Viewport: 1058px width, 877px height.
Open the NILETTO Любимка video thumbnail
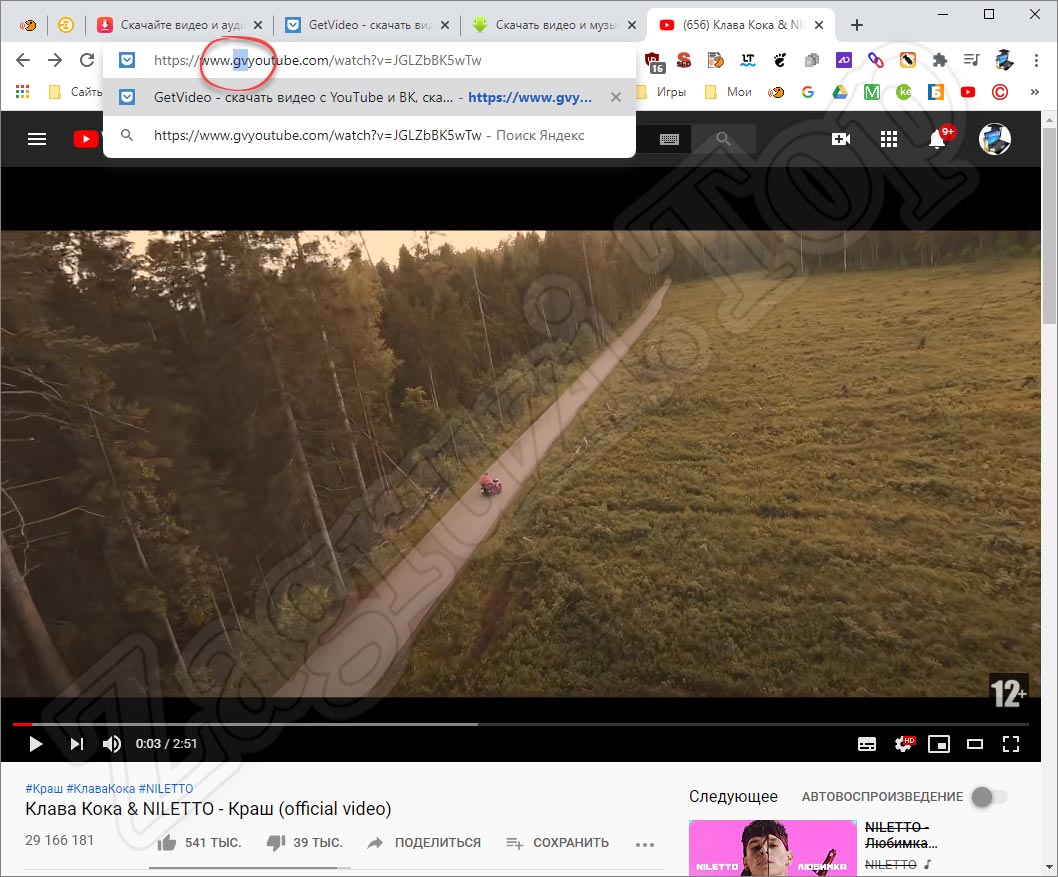click(x=773, y=848)
